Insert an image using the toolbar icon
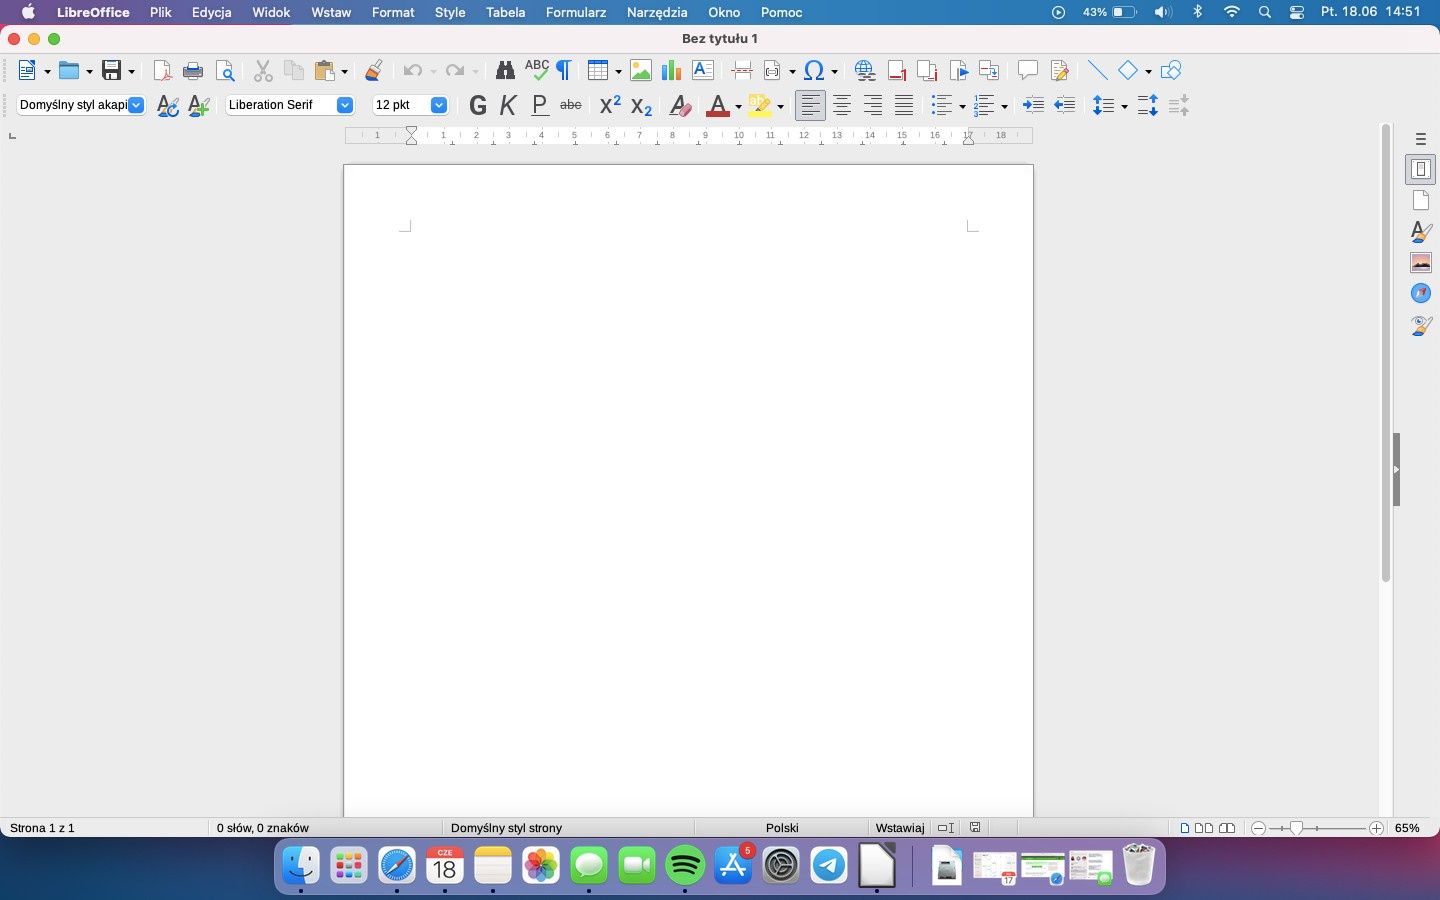 pyautogui.click(x=641, y=70)
